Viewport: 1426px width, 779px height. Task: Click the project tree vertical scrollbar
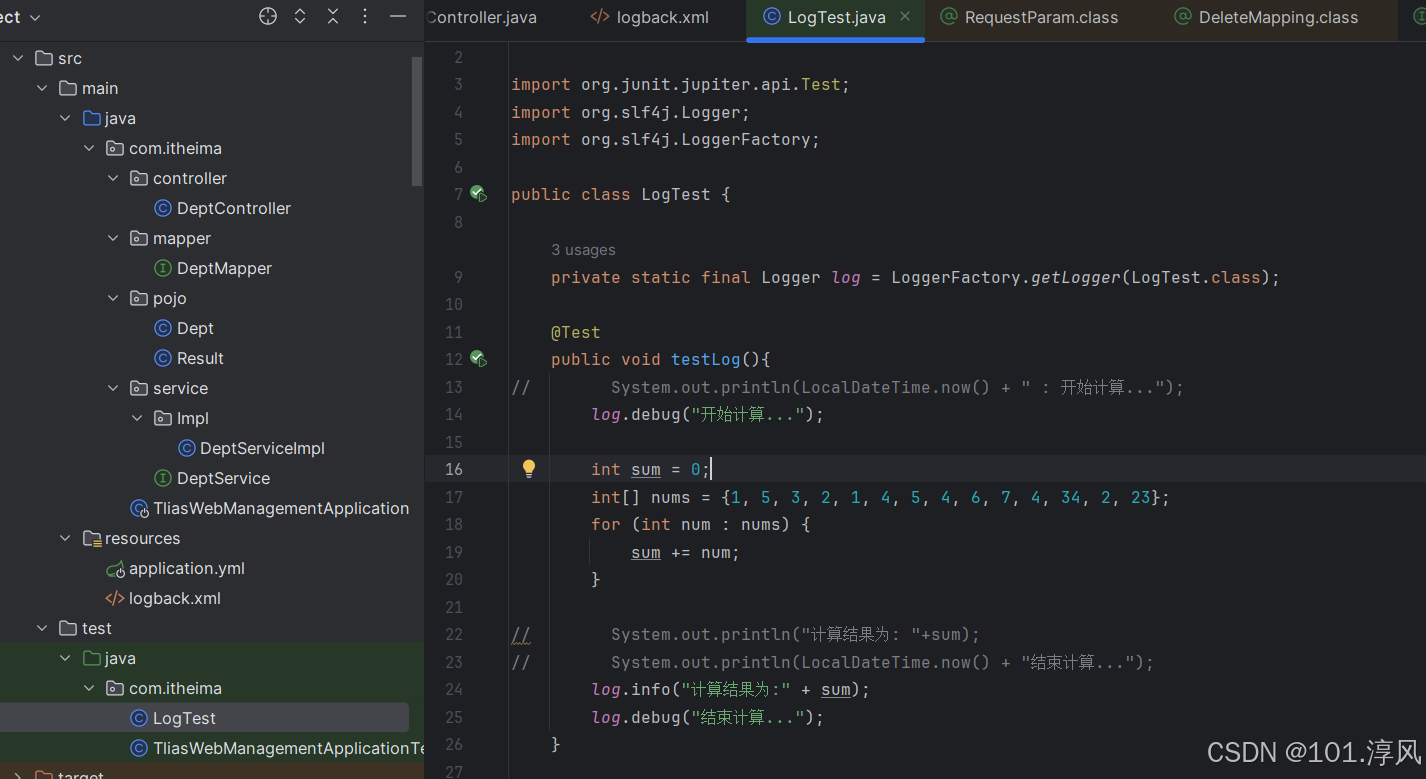pyautogui.click(x=417, y=120)
